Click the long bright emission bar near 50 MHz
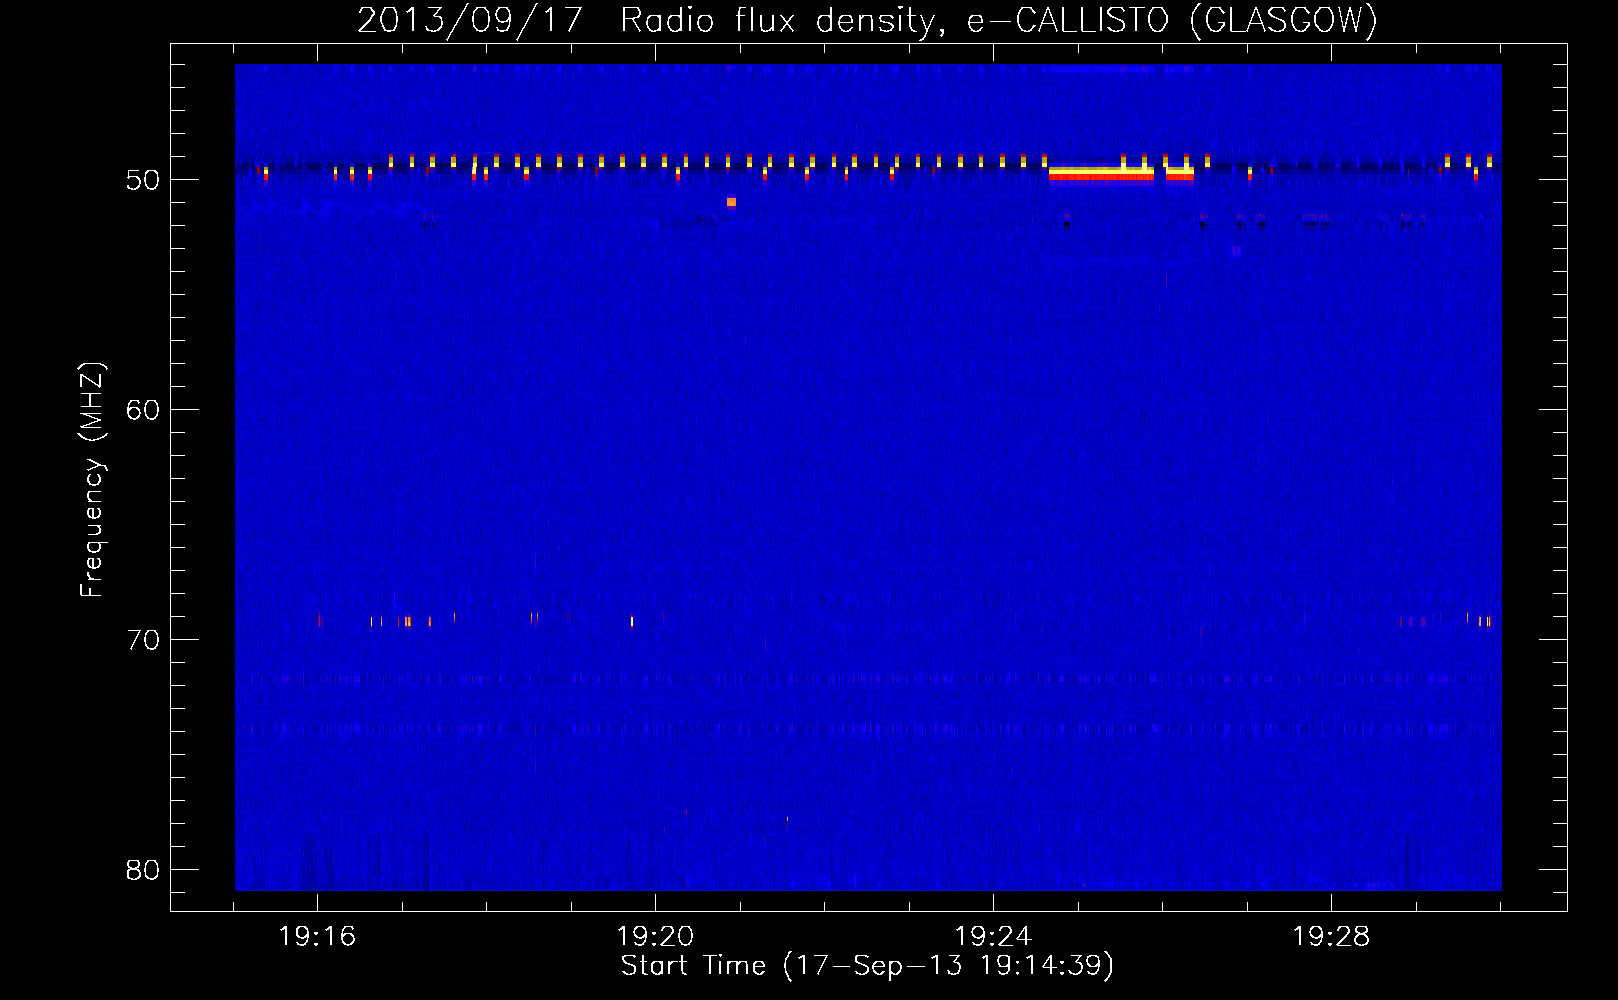 point(1101,174)
